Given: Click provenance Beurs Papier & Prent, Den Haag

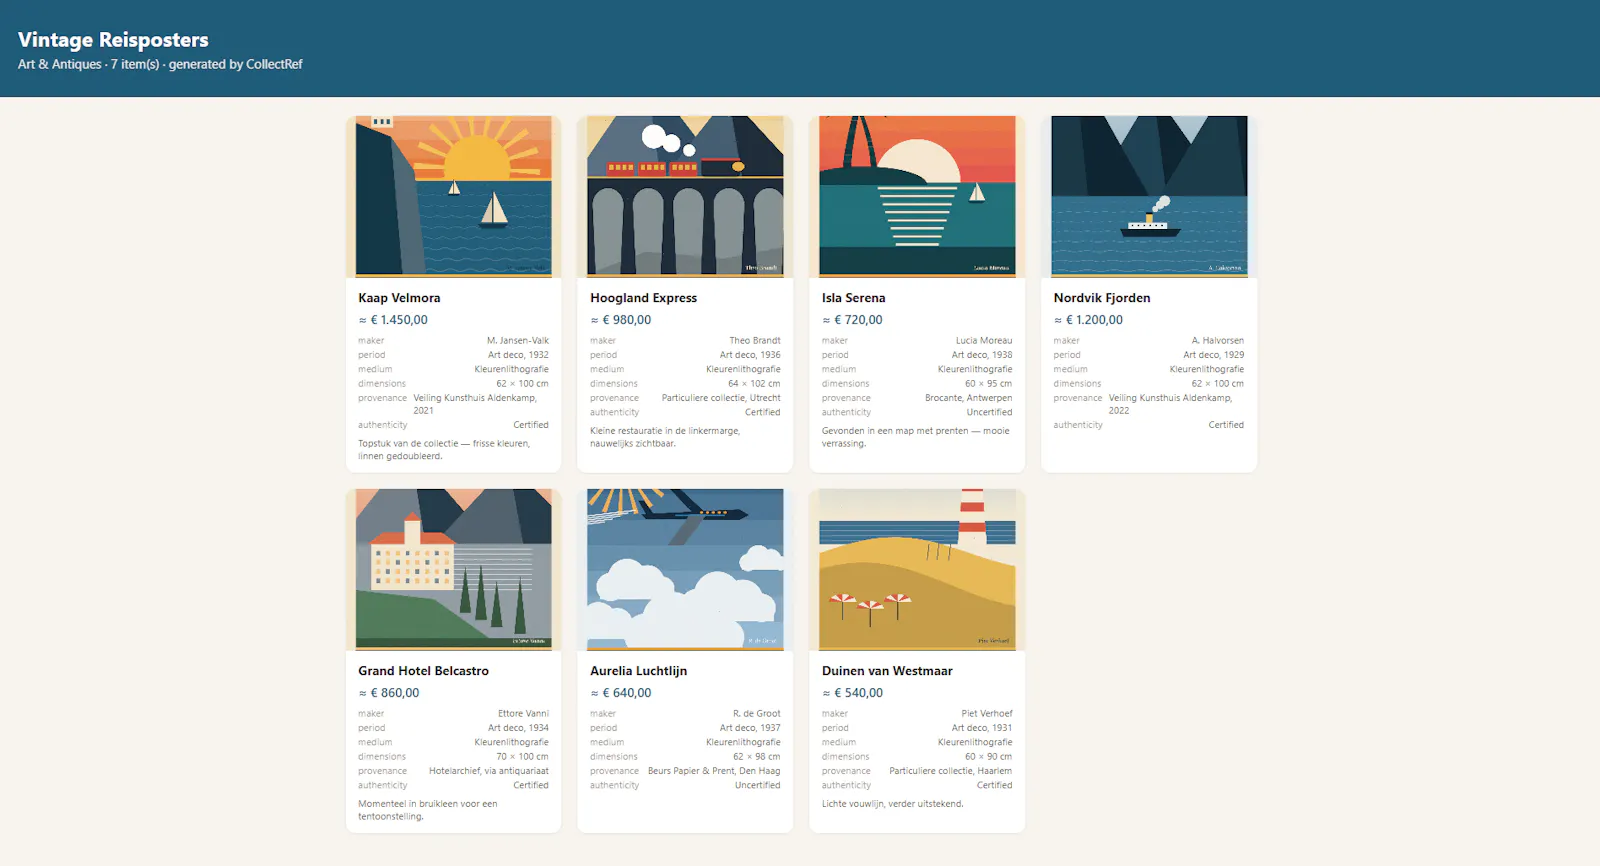Looking at the screenshot, I should pyautogui.click(x=714, y=771).
